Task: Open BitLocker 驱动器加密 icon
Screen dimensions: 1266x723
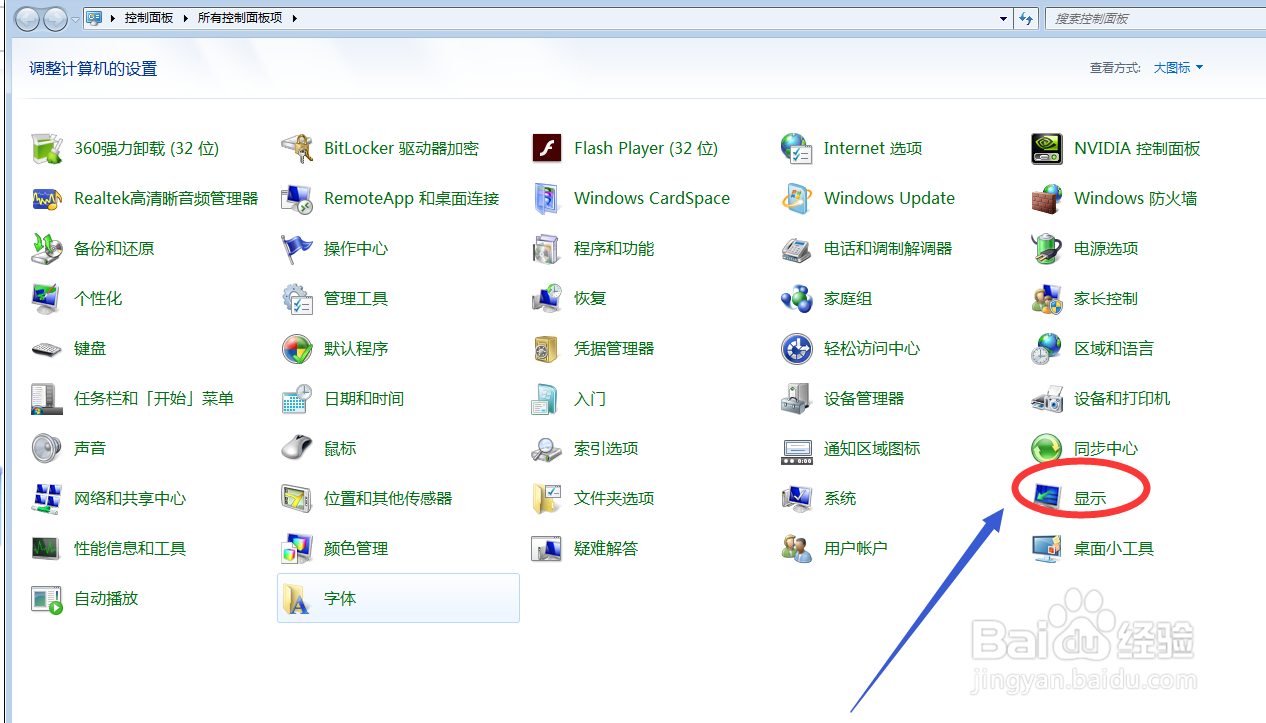Action: click(297, 149)
